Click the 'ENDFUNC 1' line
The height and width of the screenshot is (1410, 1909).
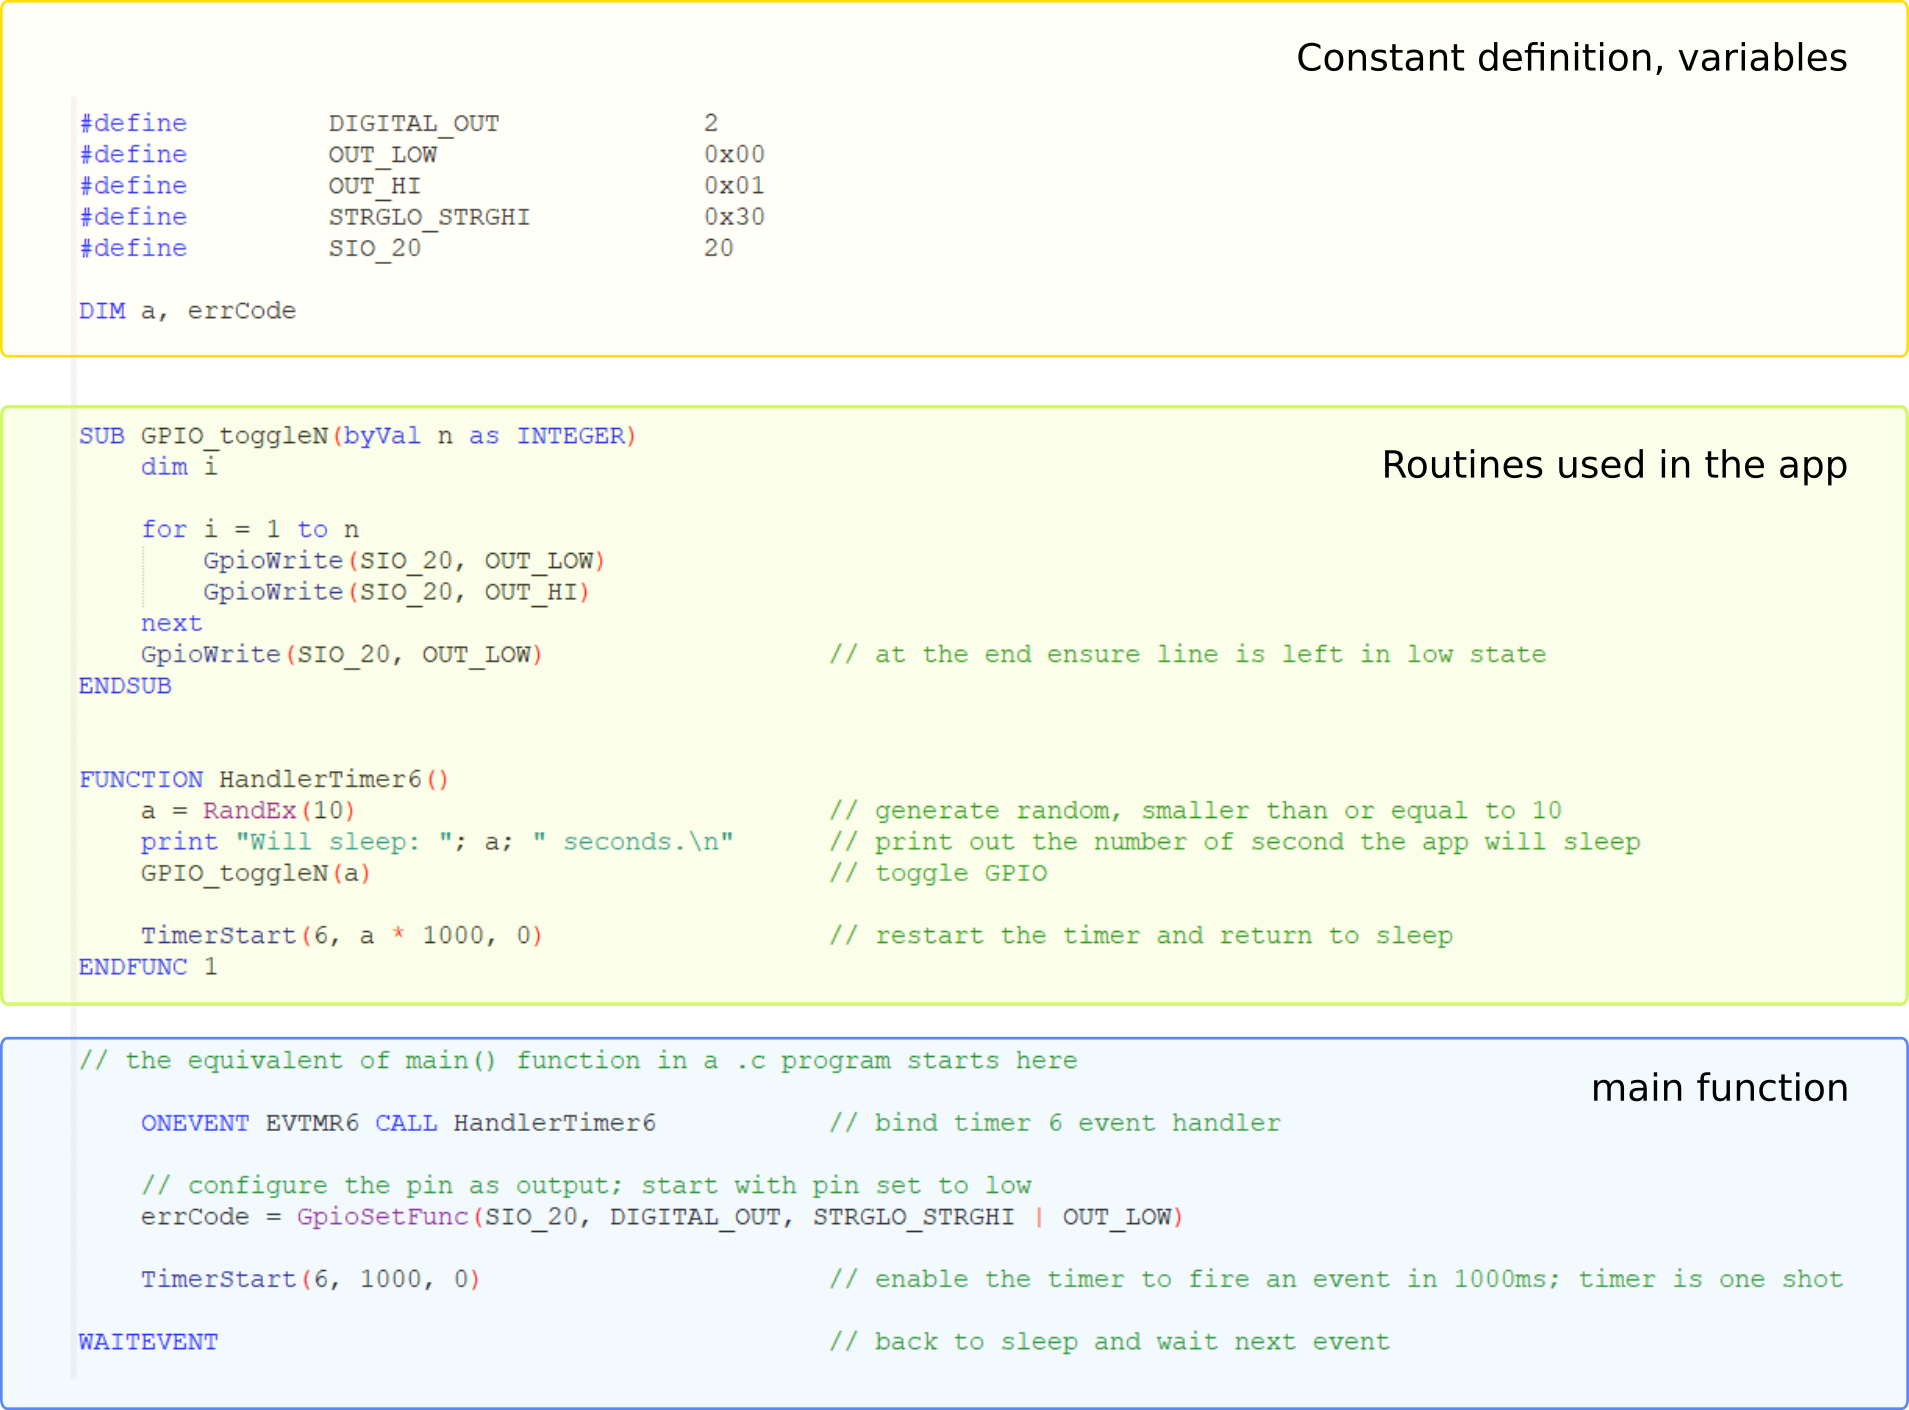(148, 967)
